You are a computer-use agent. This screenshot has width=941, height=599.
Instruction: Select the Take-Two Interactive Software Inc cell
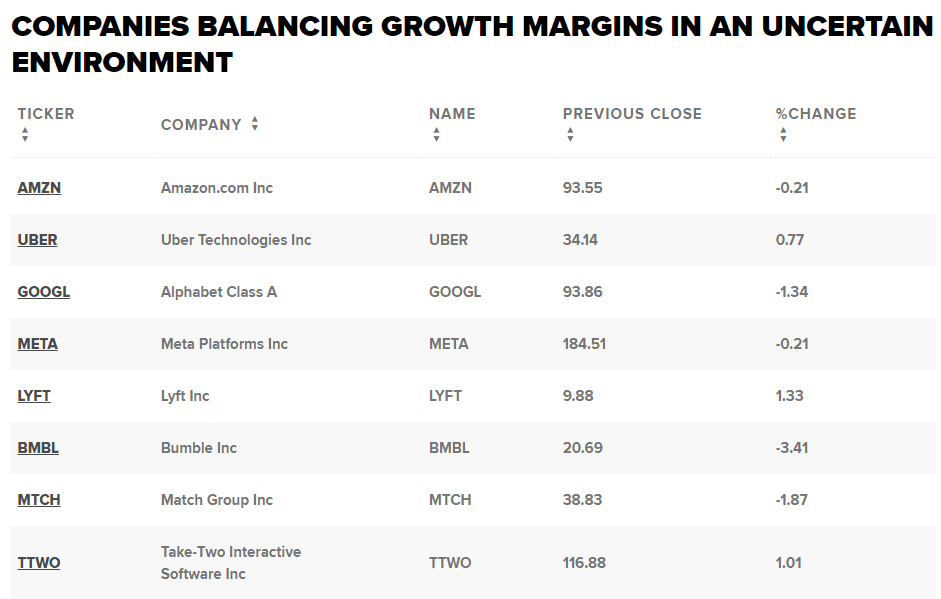click(231, 563)
